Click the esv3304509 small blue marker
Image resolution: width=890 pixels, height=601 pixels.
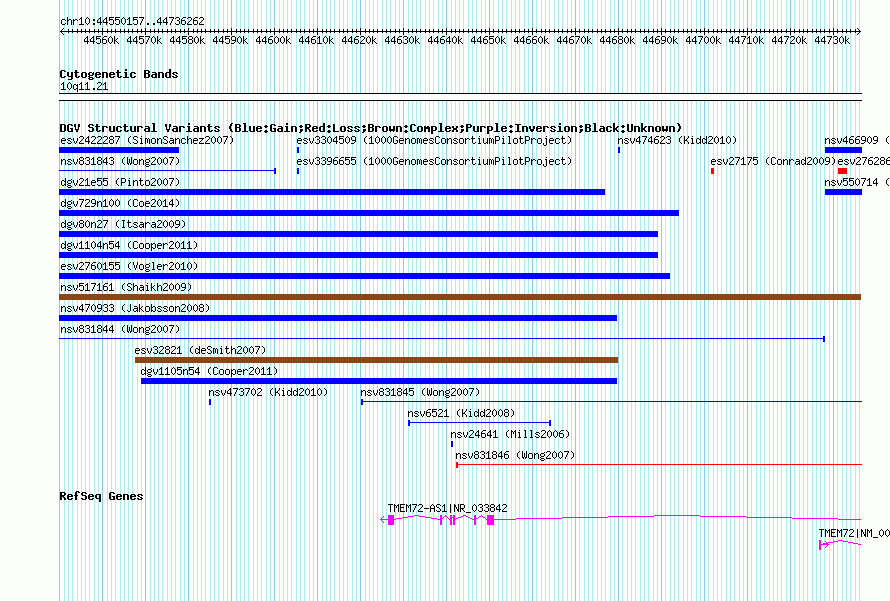(x=298, y=150)
